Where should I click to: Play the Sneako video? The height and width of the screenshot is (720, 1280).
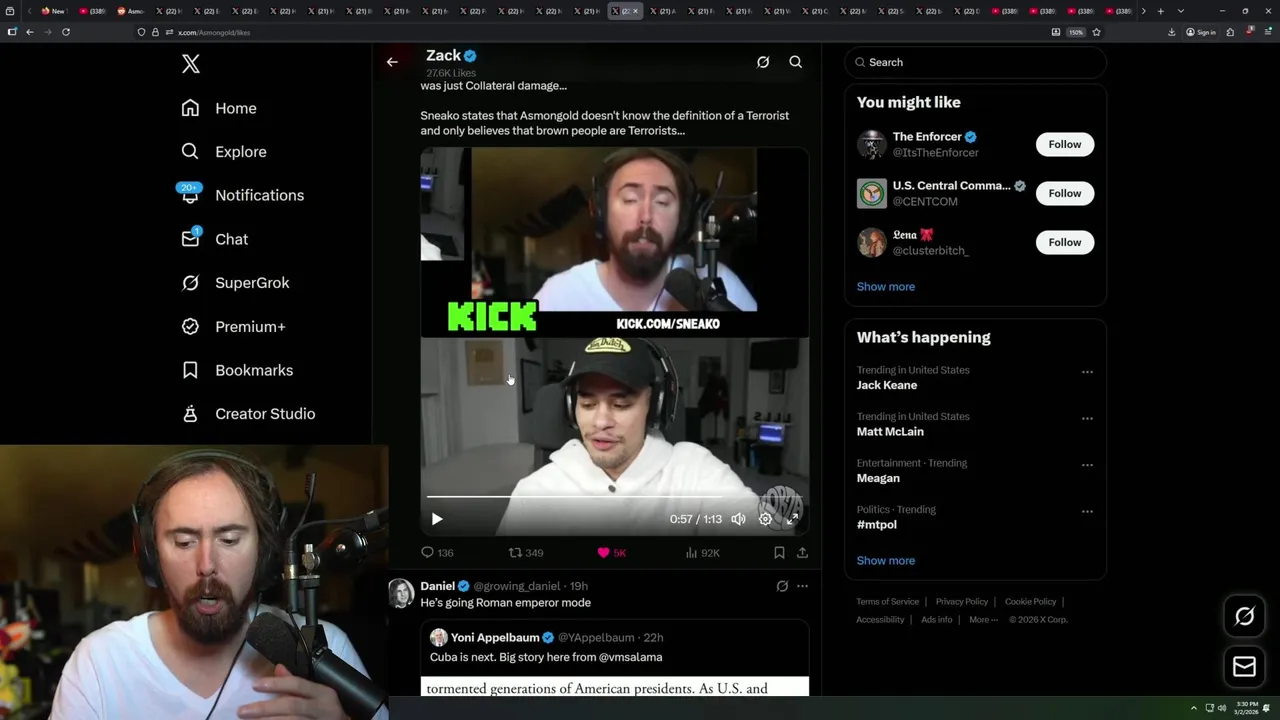[437, 519]
